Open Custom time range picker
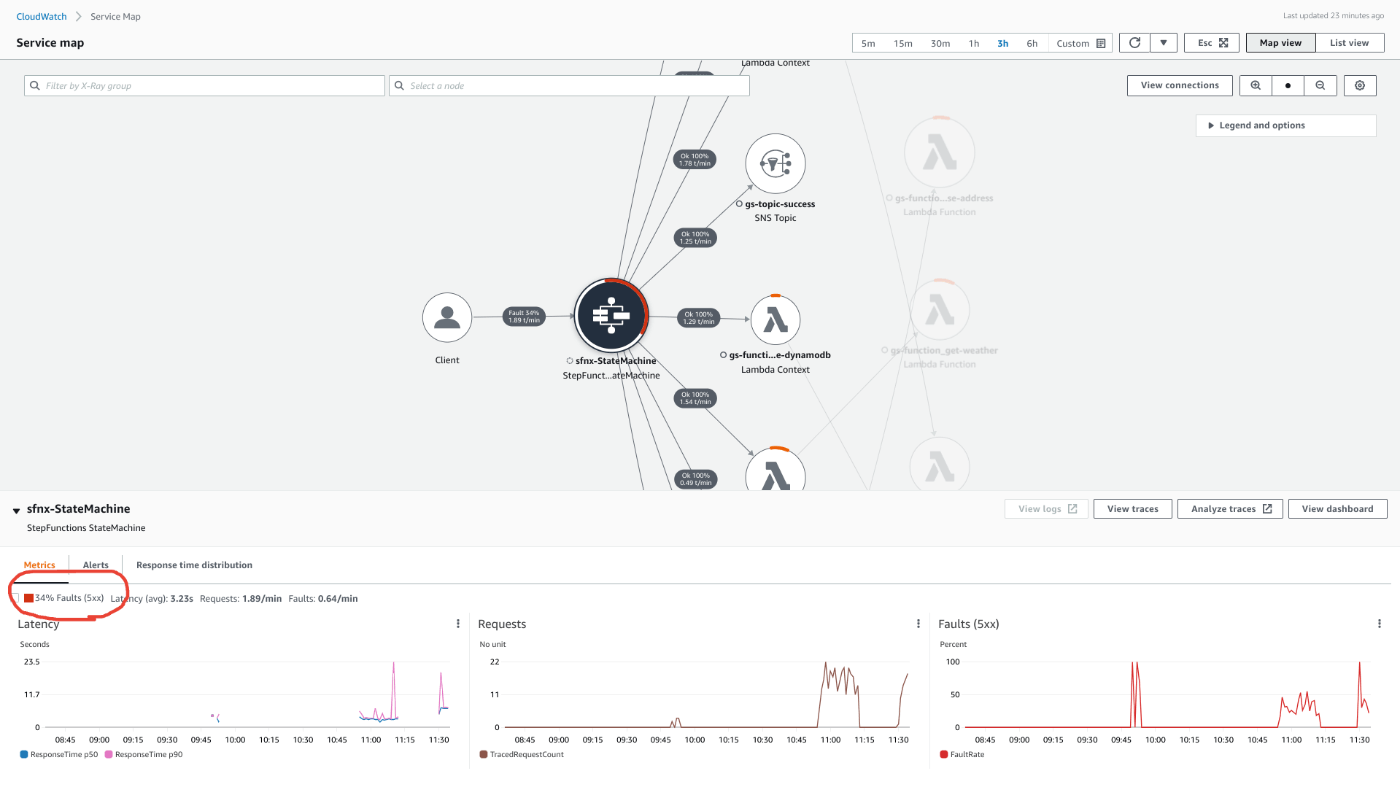Viewport: 1400px width, 787px height. pos(1080,43)
